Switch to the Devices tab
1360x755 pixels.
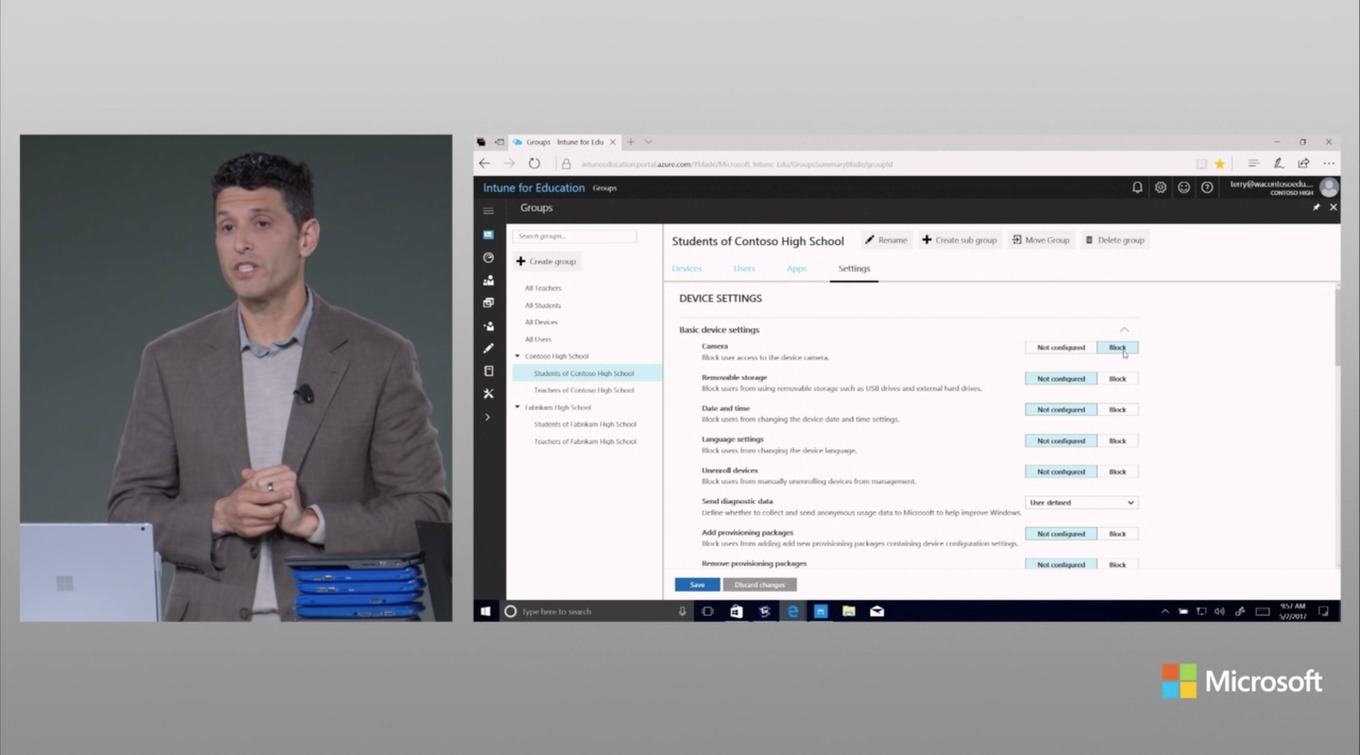coord(687,269)
